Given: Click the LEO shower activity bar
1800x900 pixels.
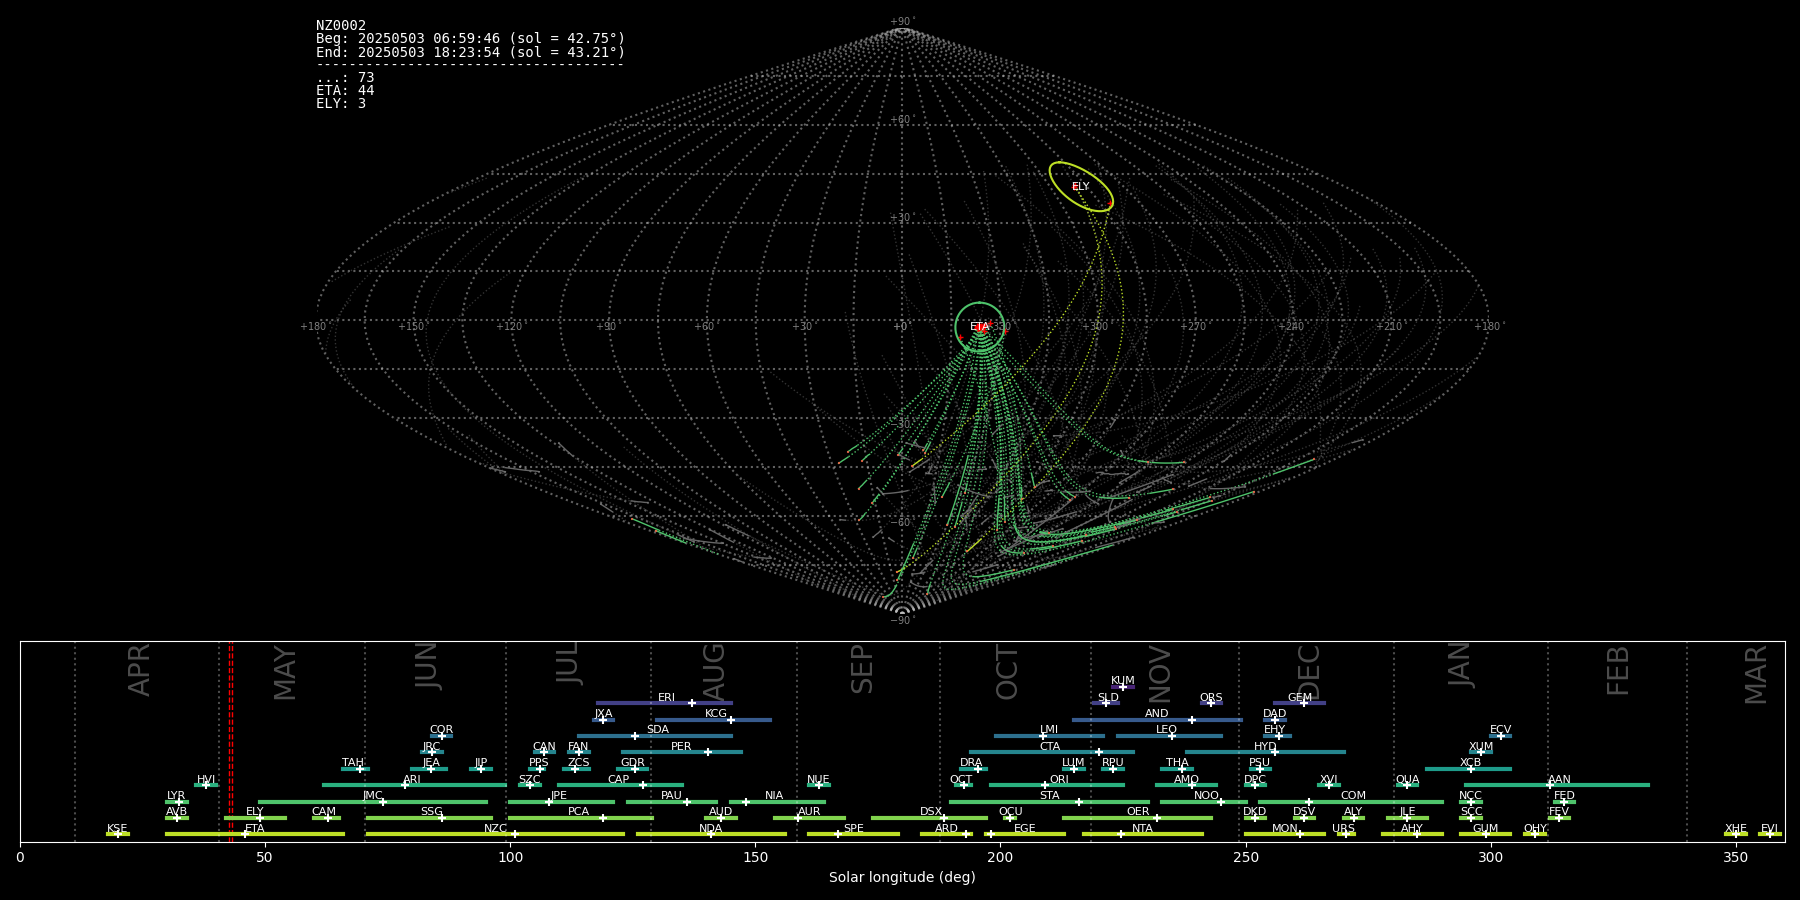Looking at the screenshot, I should [x=1169, y=736].
